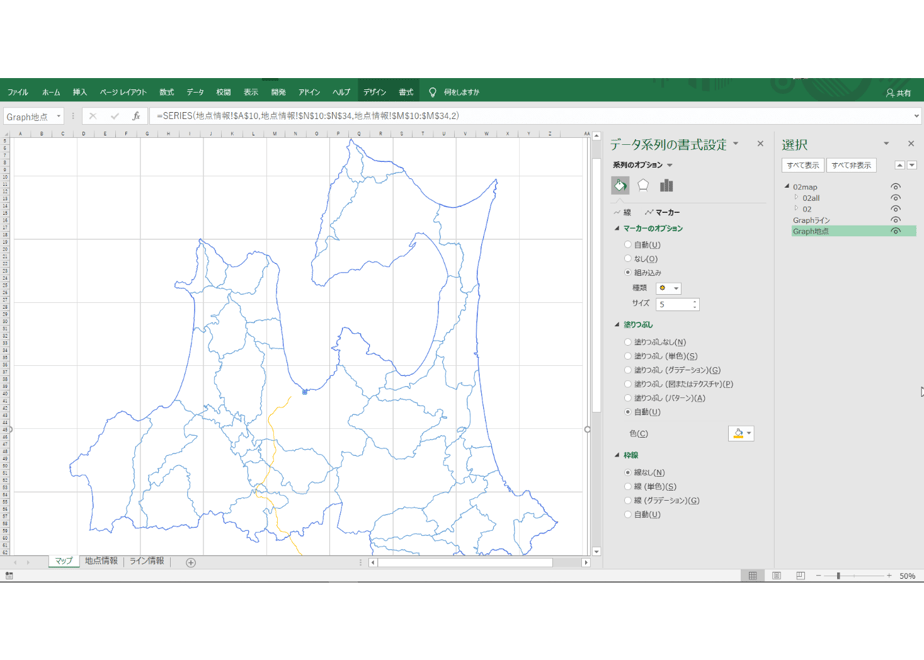924x660 pixels.
Task: Click the すべて表示 button
Action: click(803, 166)
